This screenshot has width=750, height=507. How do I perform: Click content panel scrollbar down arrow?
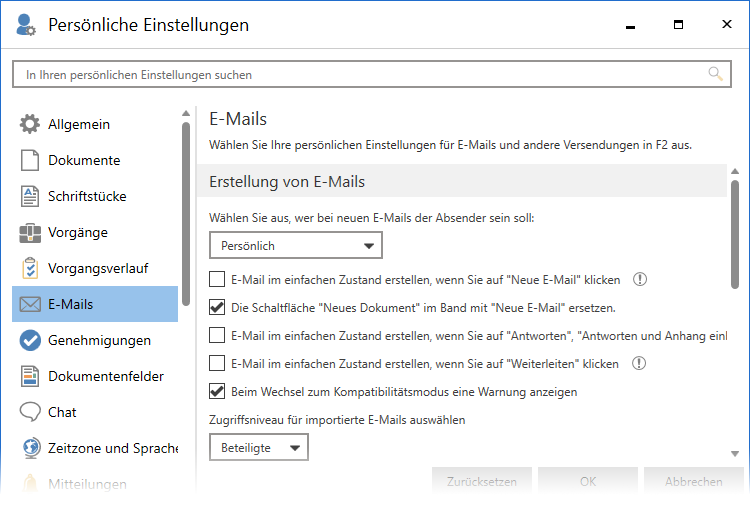(735, 453)
